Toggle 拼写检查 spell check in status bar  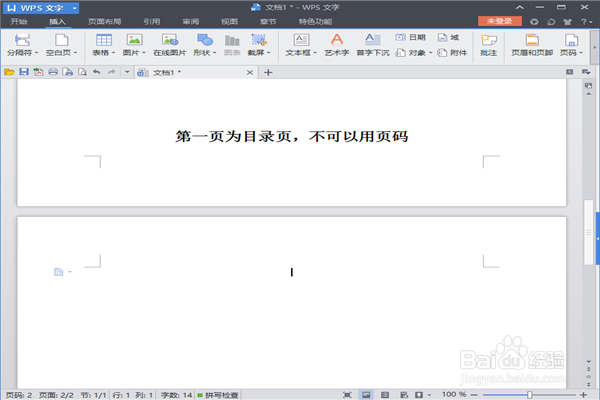pyautogui.click(x=218, y=395)
